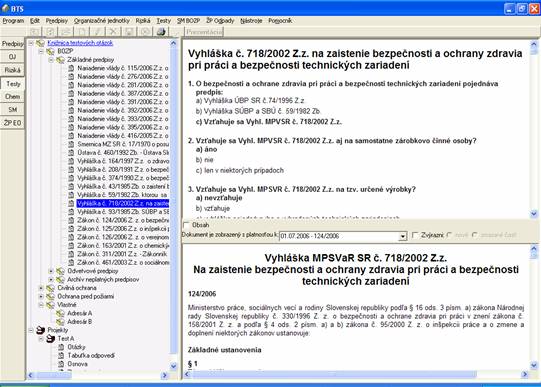Click tree panel vertical scroll up arrow
541x387 pixels.
point(173,43)
